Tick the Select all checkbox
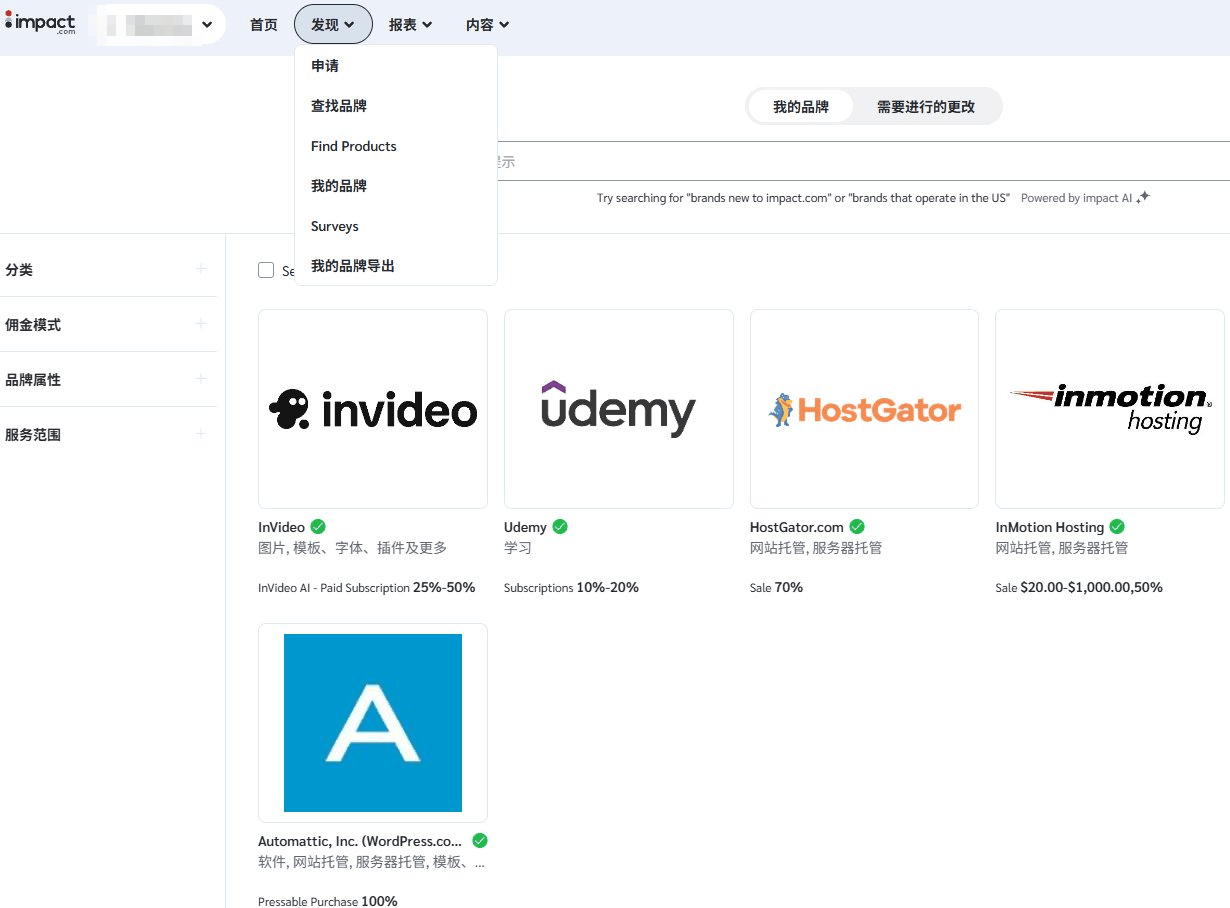The height and width of the screenshot is (908, 1230). [266, 270]
